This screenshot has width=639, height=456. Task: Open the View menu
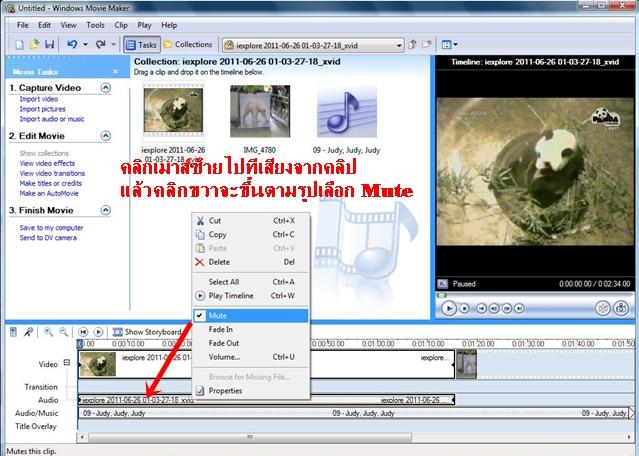click(x=68, y=25)
